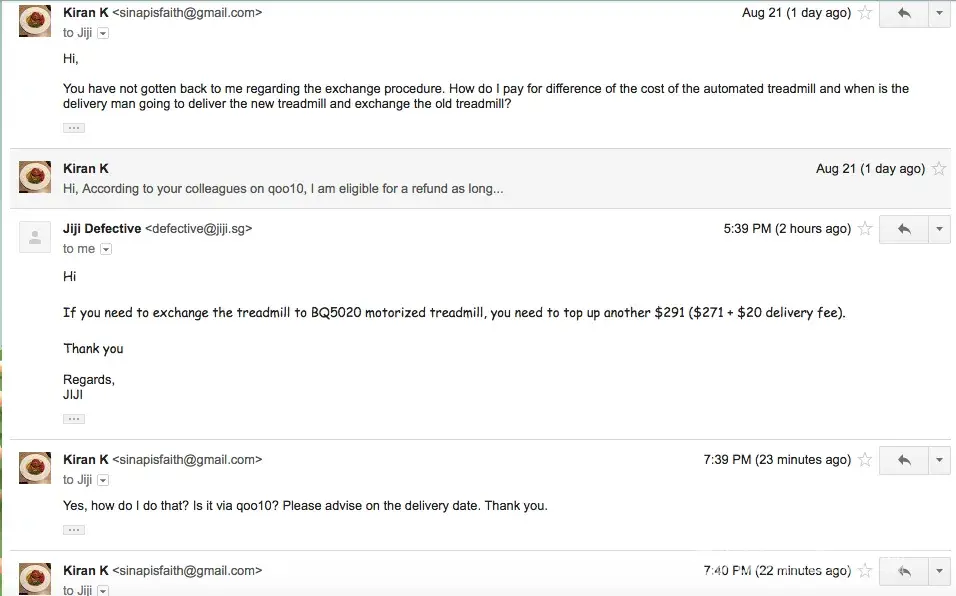Open more options menu on first email
Viewport: 956px width, 596px height.
pos(939,14)
